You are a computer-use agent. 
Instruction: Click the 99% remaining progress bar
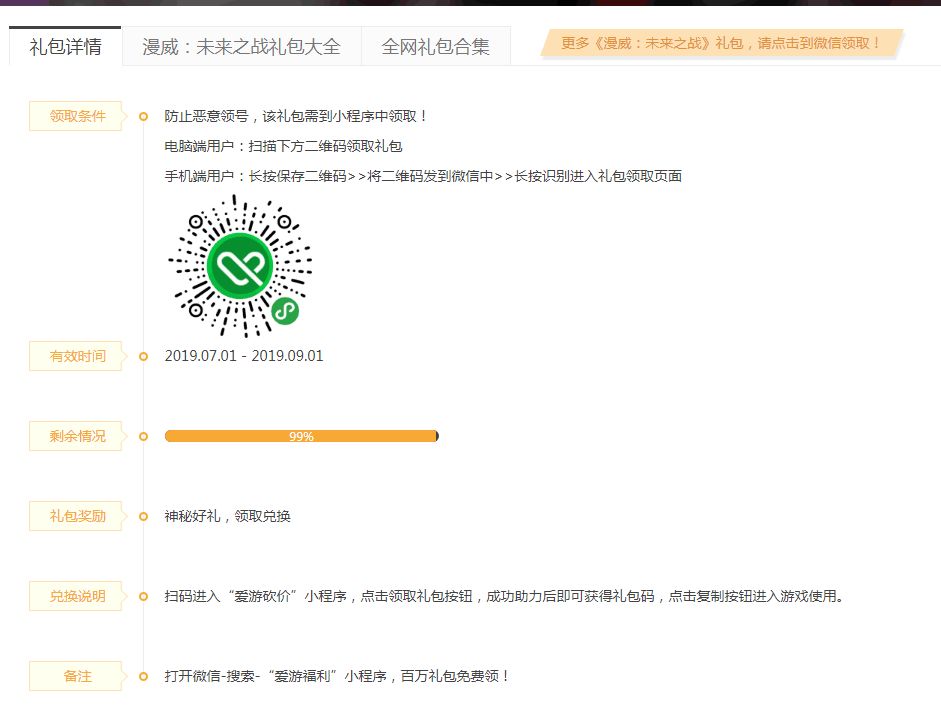(x=302, y=436)
